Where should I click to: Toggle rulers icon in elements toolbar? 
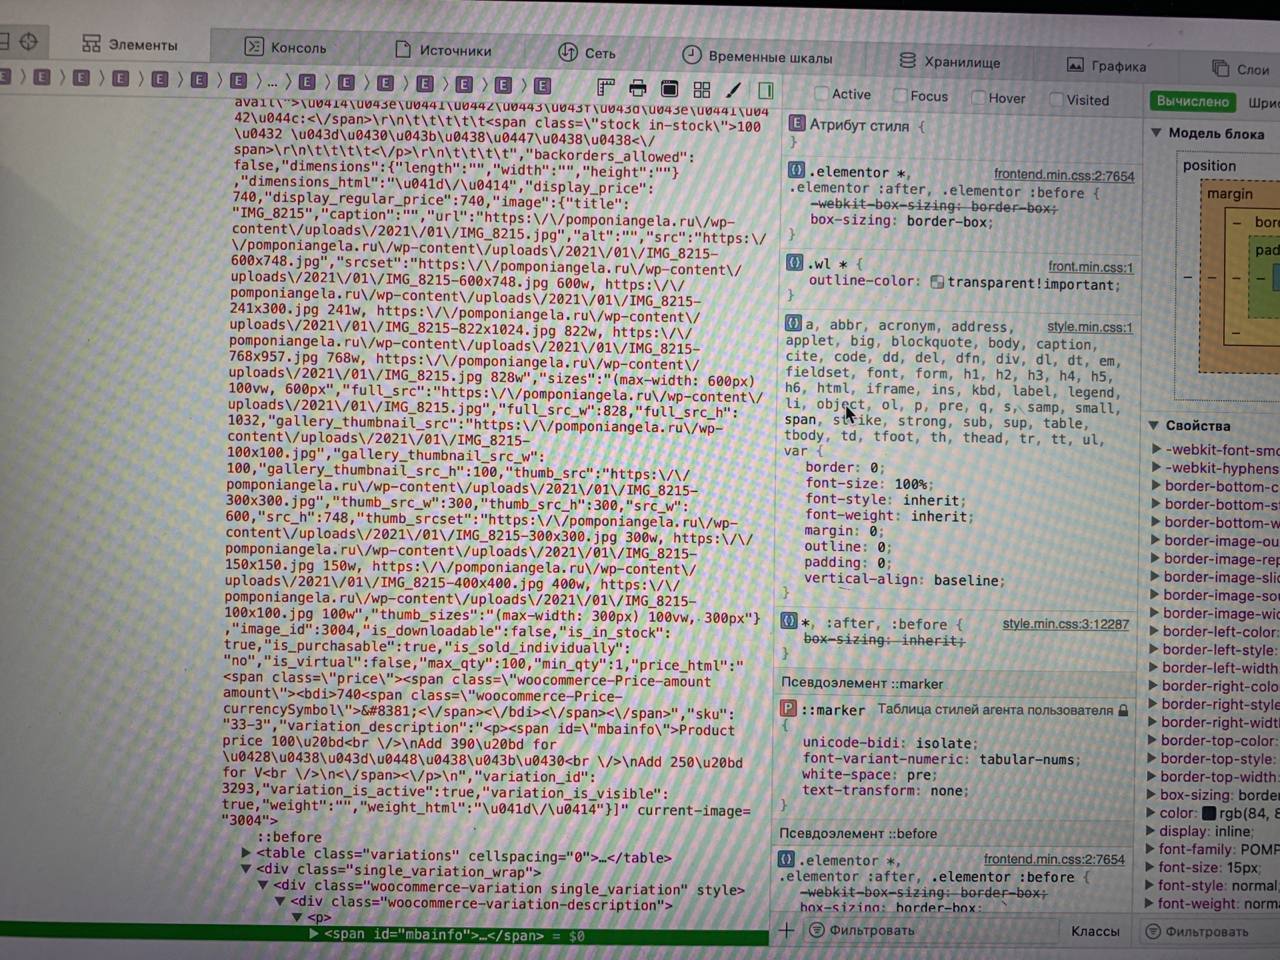click(x=606, y=88)
